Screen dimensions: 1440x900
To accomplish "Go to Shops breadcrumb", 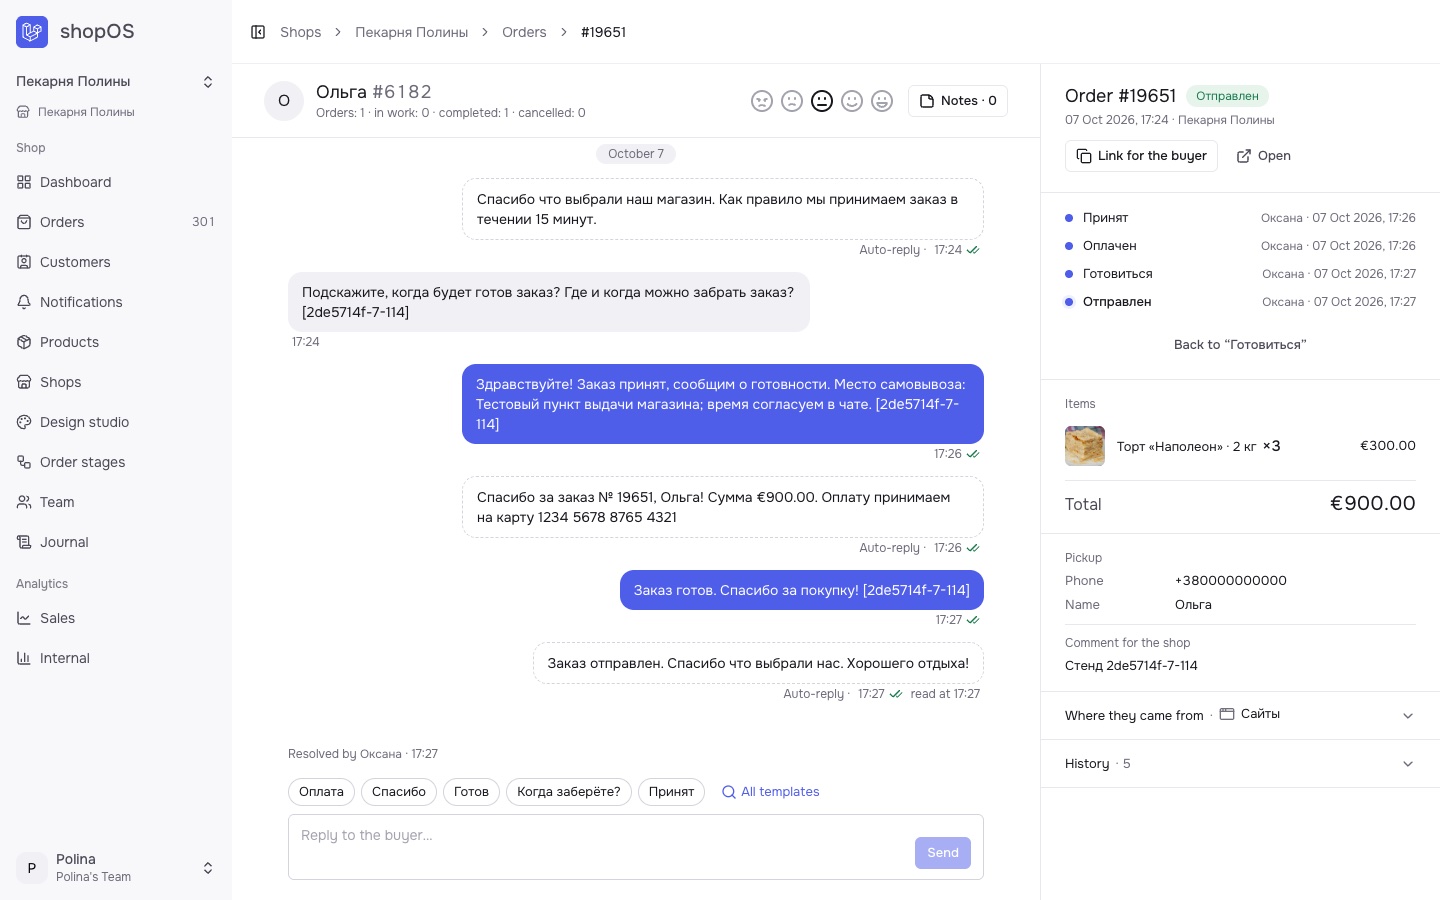I will (x=300, y=32).
